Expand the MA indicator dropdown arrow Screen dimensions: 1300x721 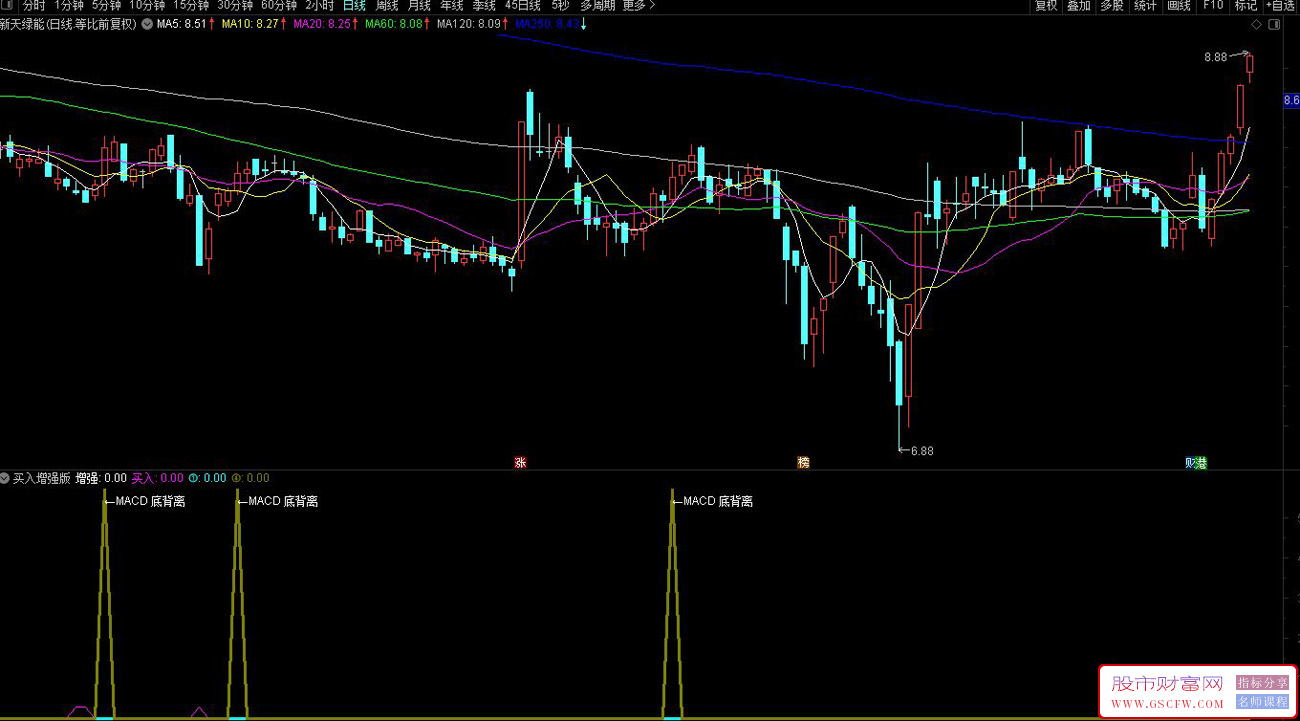click(147, 25)
